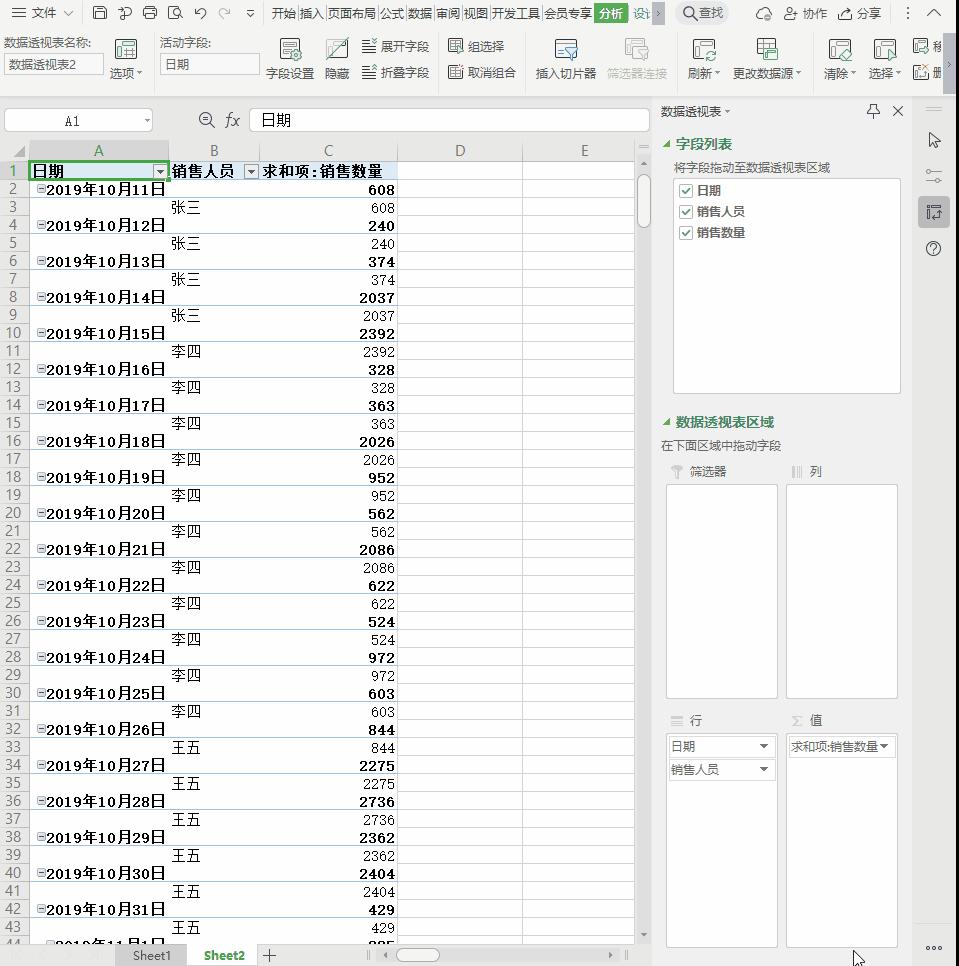Image resolution: width=959 pixels, height=966 pixels.
Task: Open the Name Box dropdown arrow
Action: click(x=147, y=121)
